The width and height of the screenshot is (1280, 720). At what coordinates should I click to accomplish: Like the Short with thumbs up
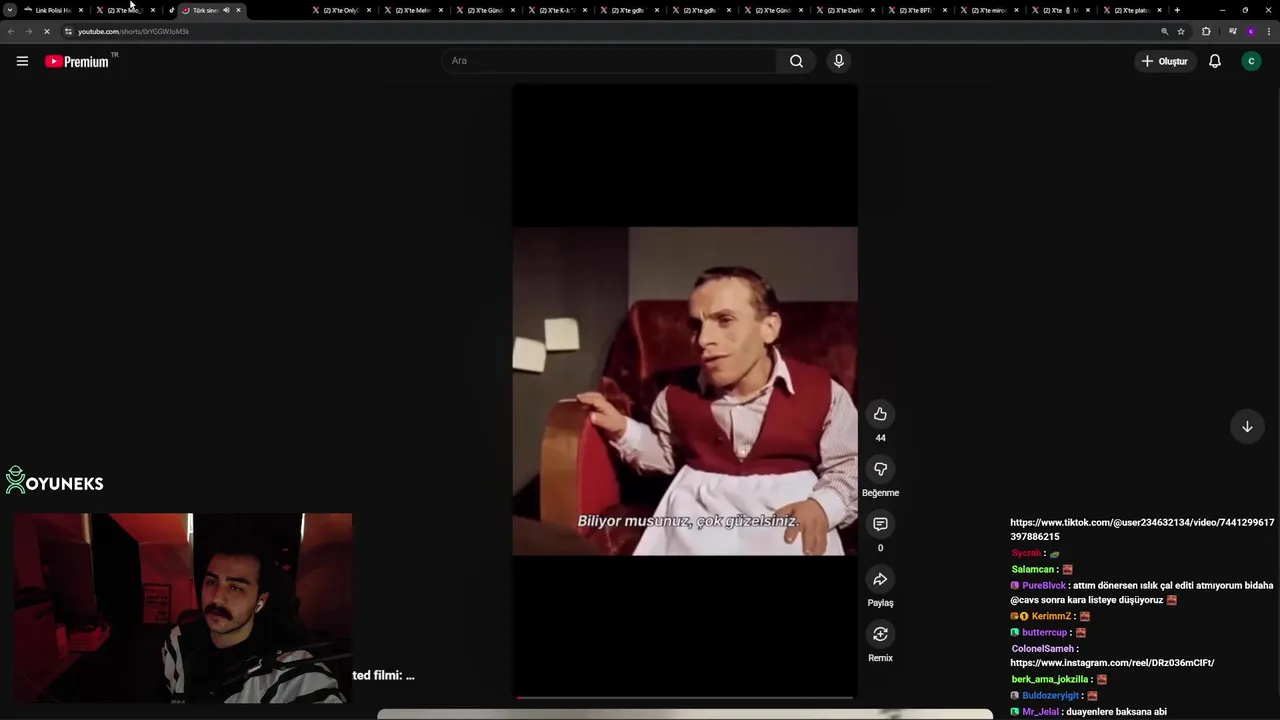[x=880, y=414]
